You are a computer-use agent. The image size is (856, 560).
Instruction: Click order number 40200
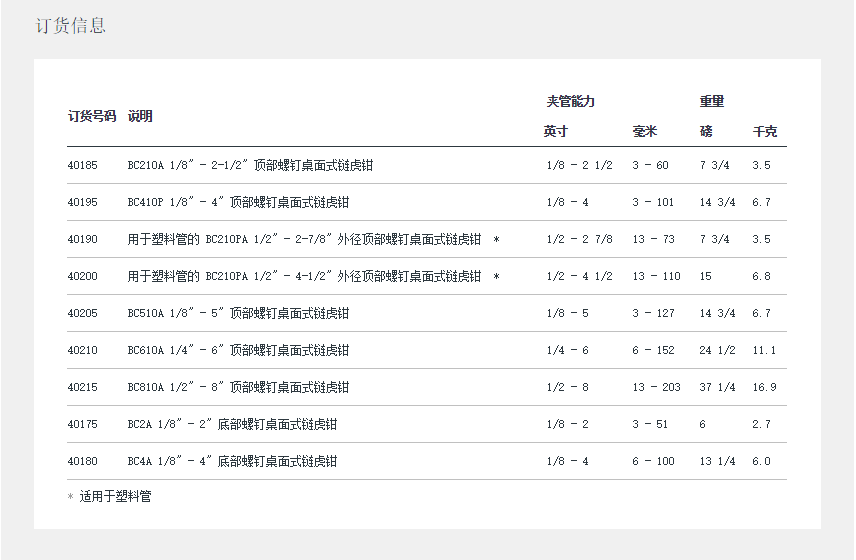pos(83,276)
